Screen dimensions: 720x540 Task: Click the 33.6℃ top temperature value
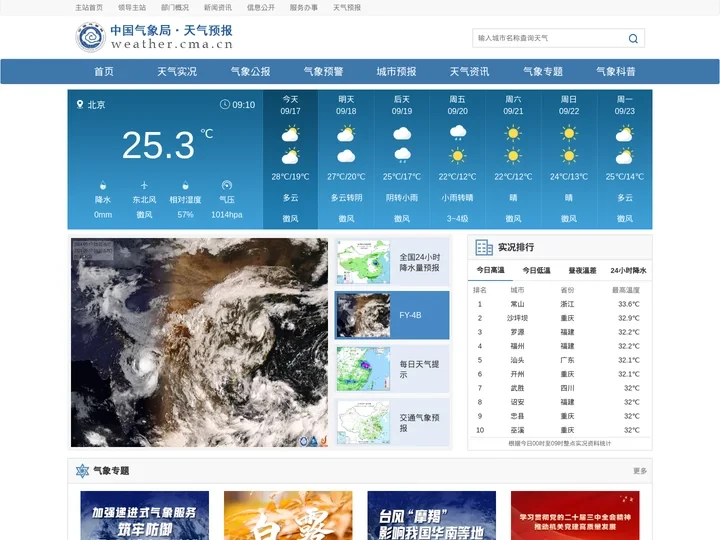click(x=629, y=304)
